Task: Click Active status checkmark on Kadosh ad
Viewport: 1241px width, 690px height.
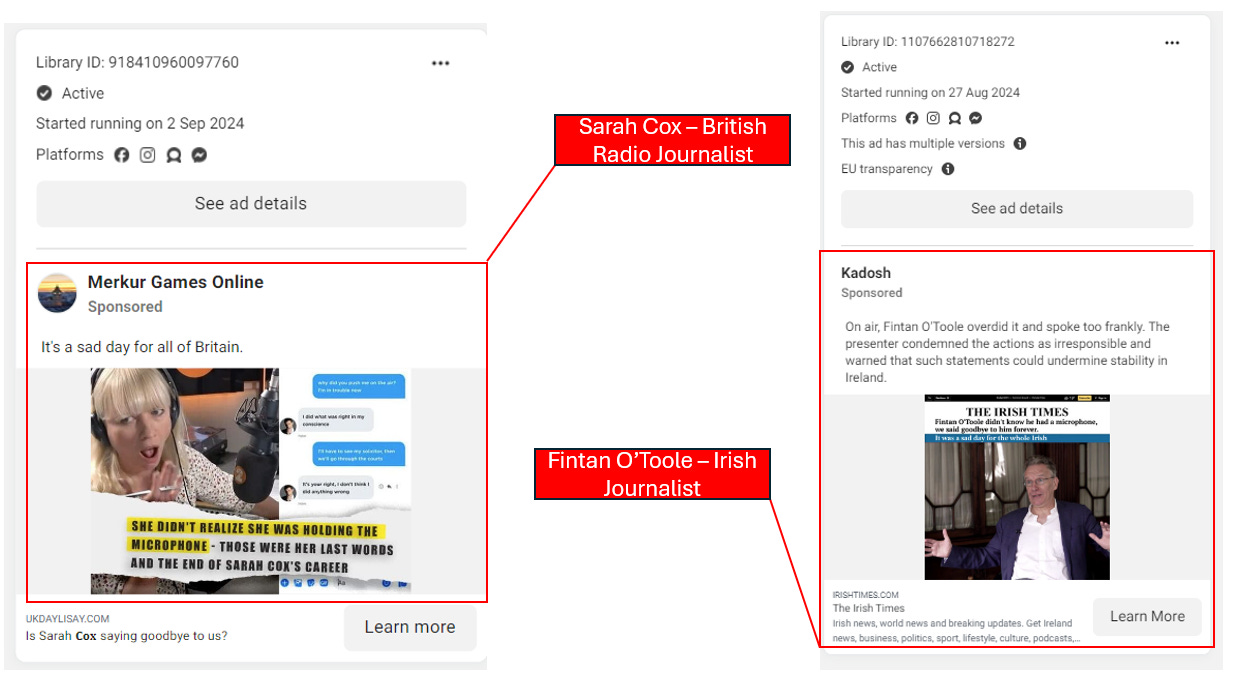Action: [848, 67]
